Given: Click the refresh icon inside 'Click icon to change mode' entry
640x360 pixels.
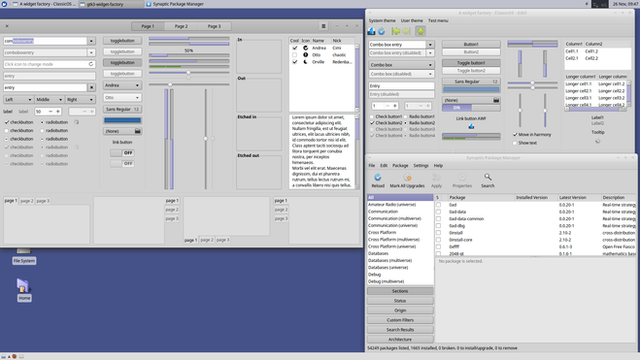Looking at the screenshot, I should pos(91,64).
